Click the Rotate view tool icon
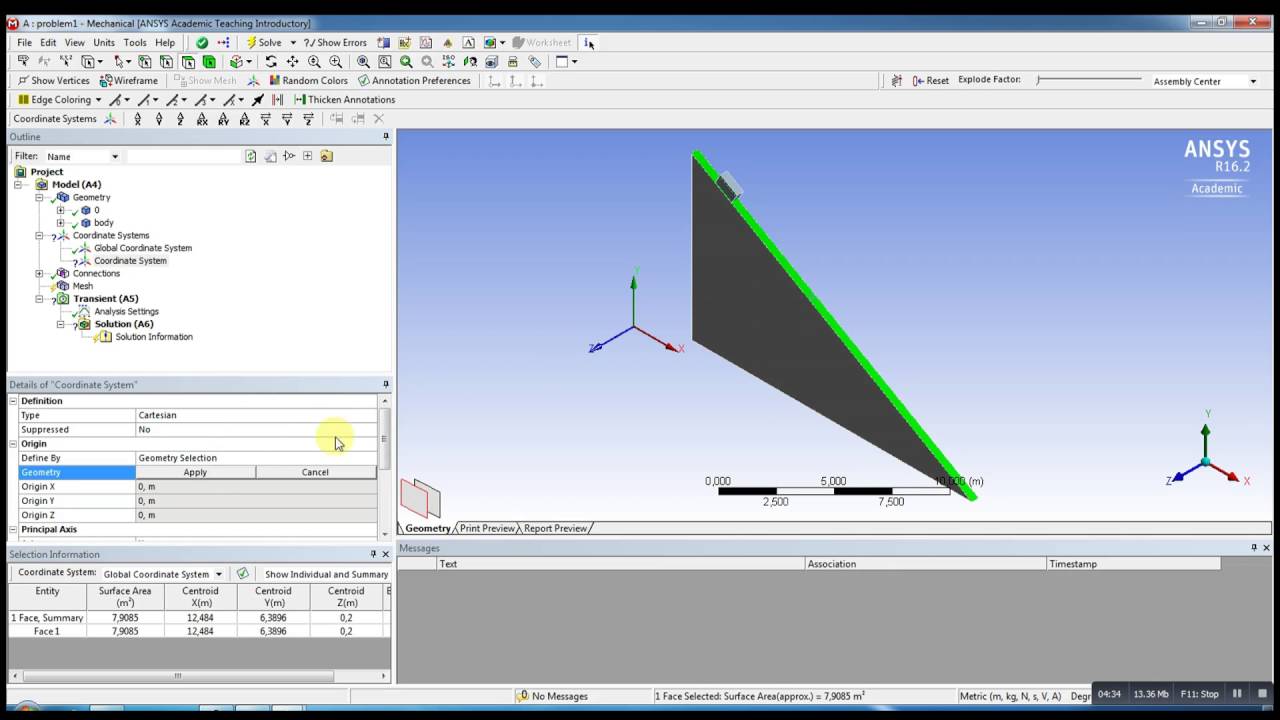 (271, 62)
